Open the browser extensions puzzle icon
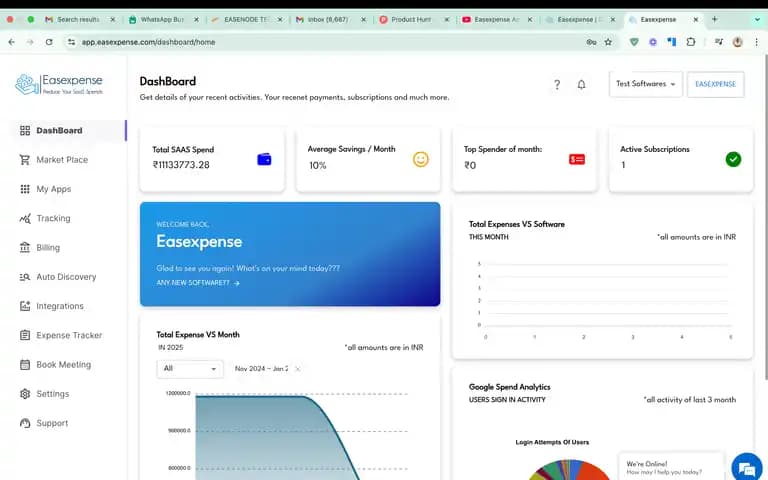This screenshot has width=768, height=480. pyautogui.click(x=691, y=42)
